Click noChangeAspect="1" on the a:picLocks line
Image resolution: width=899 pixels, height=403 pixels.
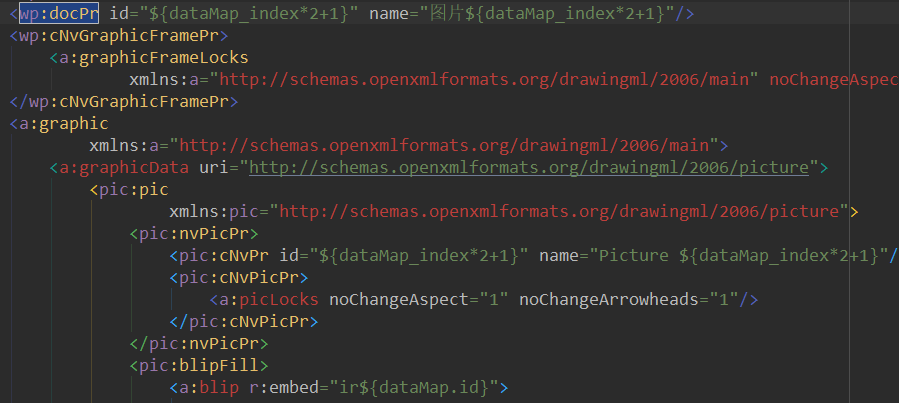pos(419,300)
